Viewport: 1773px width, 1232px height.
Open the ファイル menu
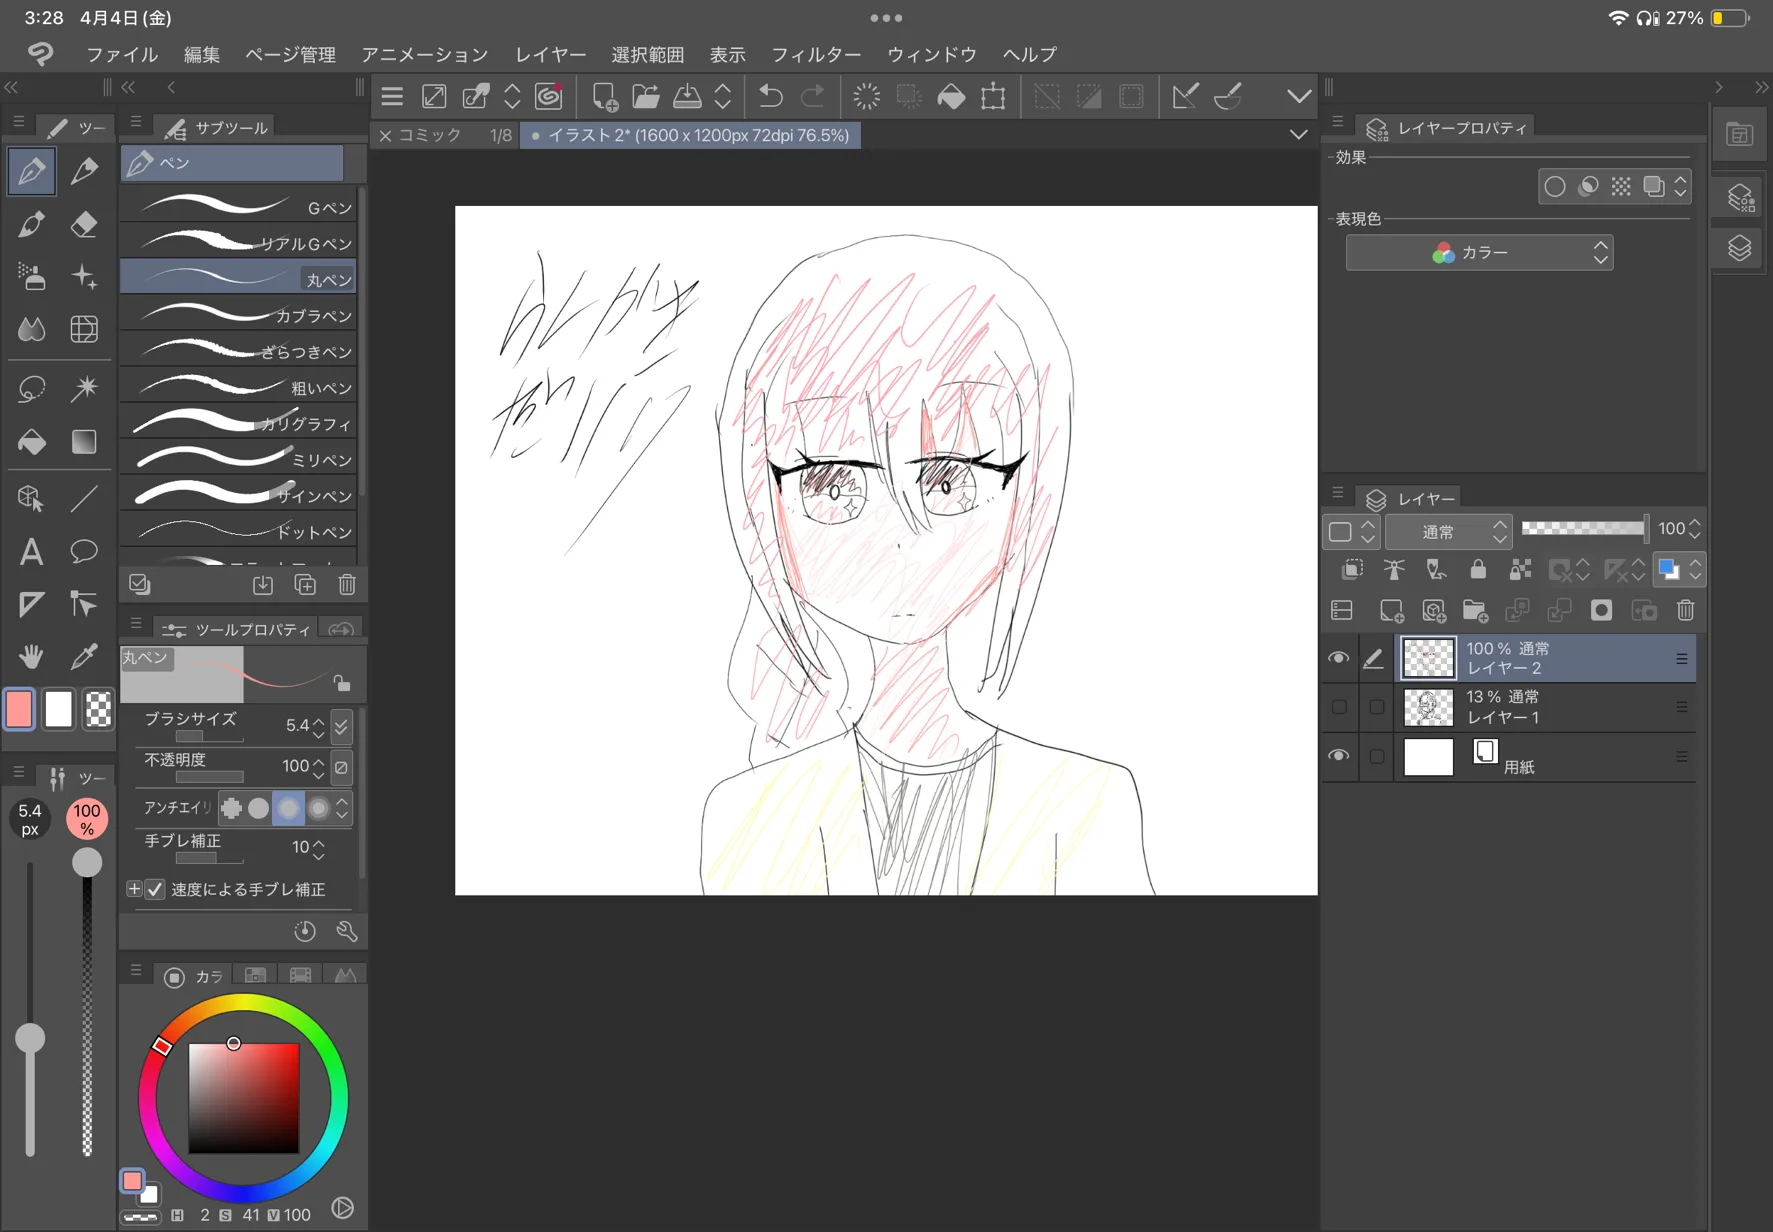[x=122, y=54]
